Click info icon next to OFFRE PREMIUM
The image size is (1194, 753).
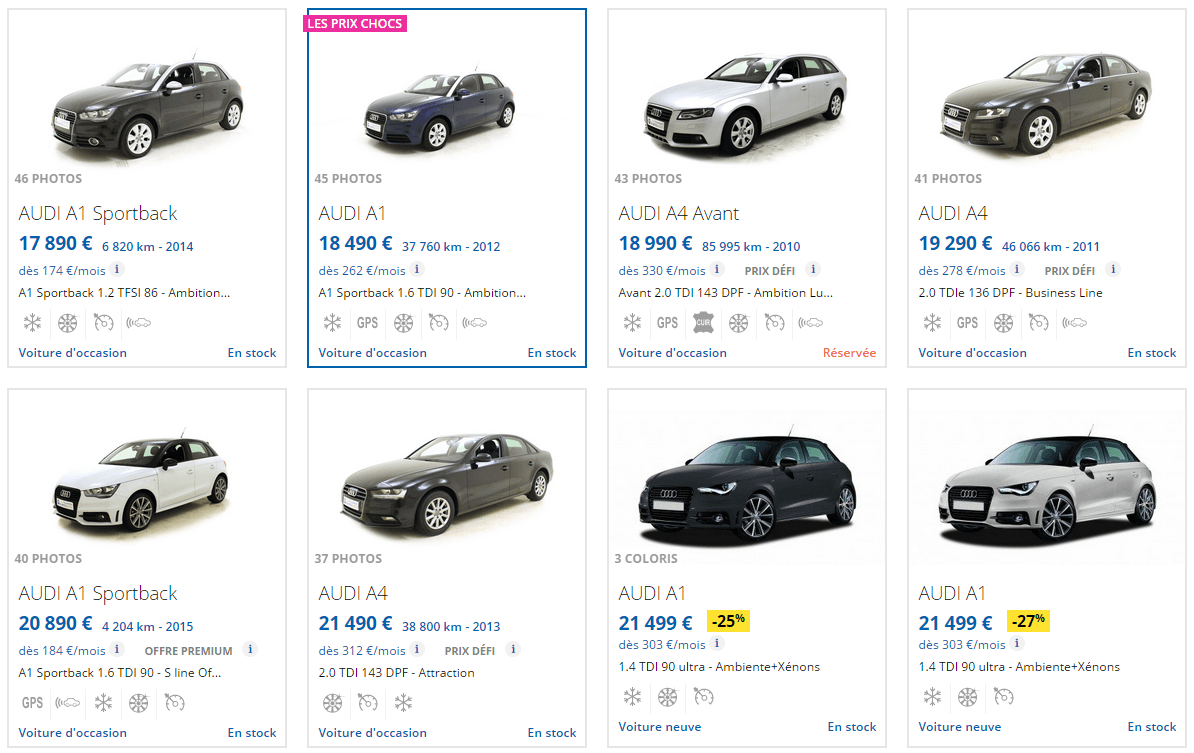tap(250, 650)
